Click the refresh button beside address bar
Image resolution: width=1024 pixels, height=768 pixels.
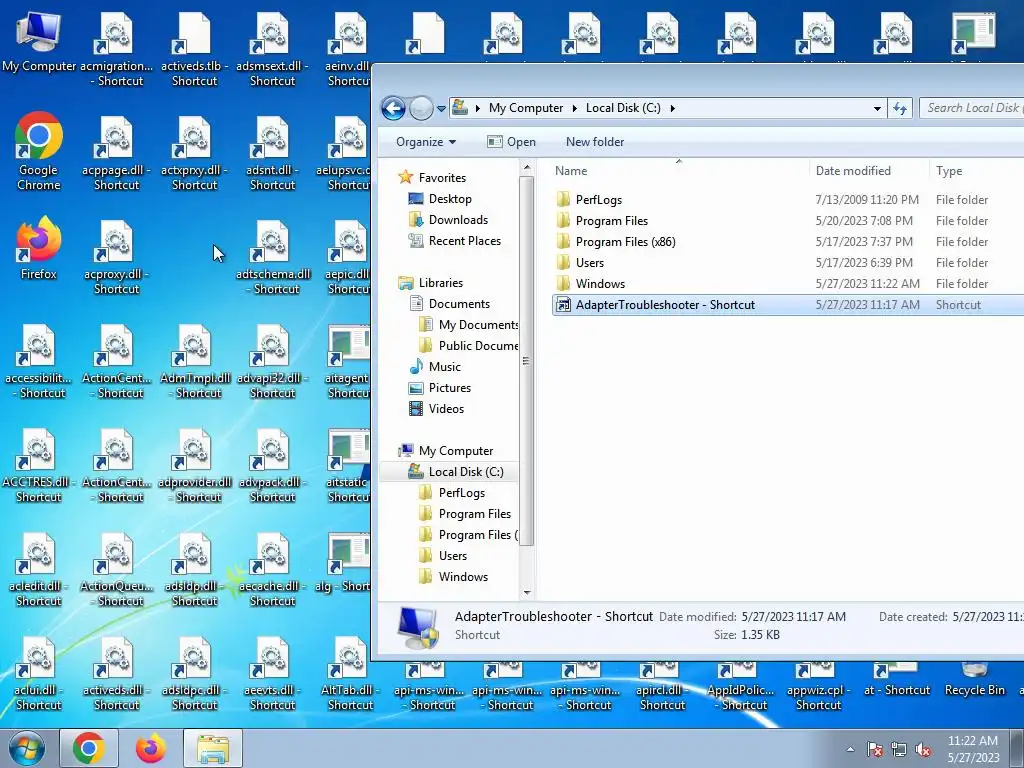click(900, 108)
